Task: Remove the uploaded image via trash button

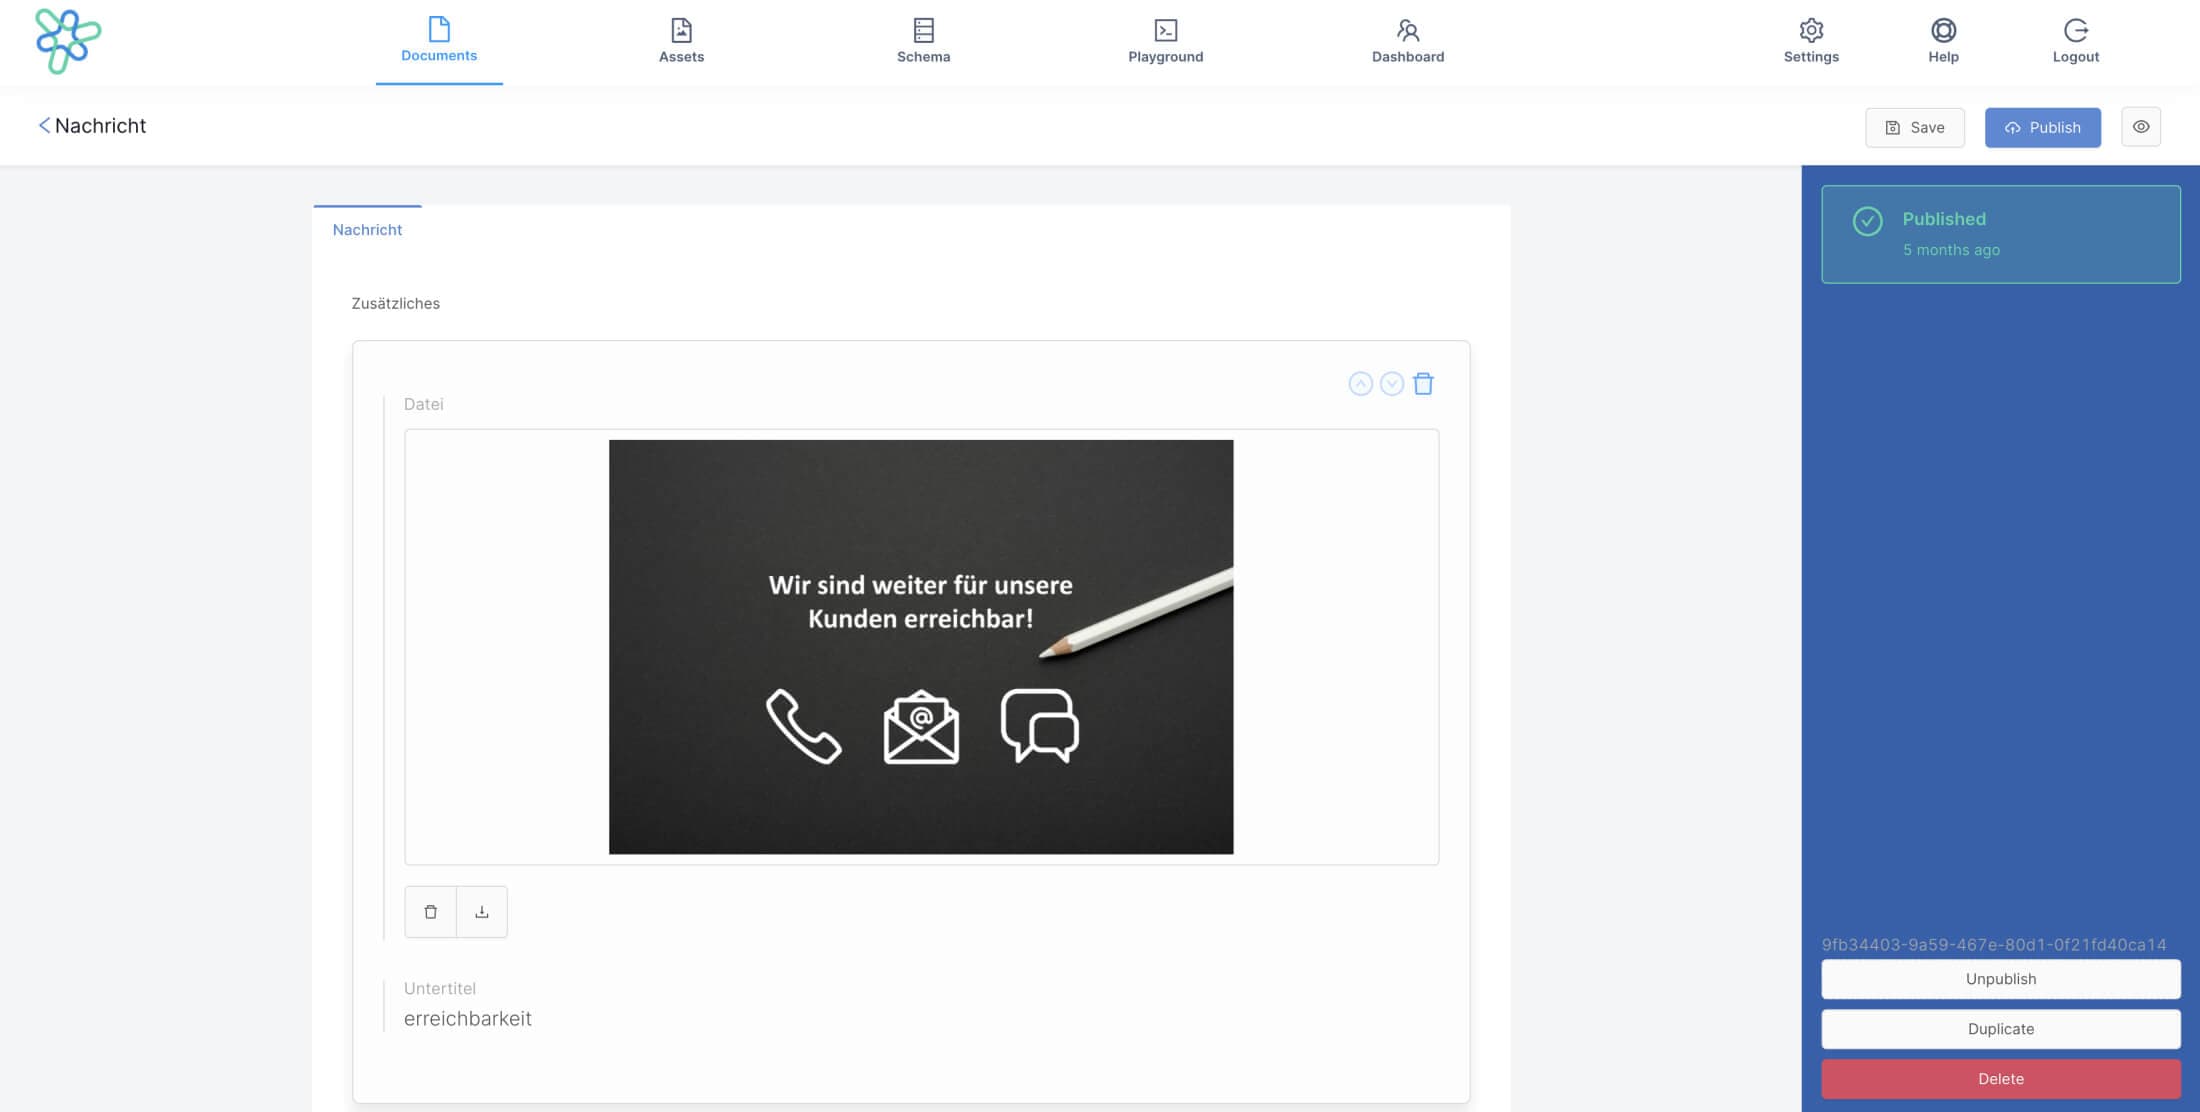Action: click(431, 911)
